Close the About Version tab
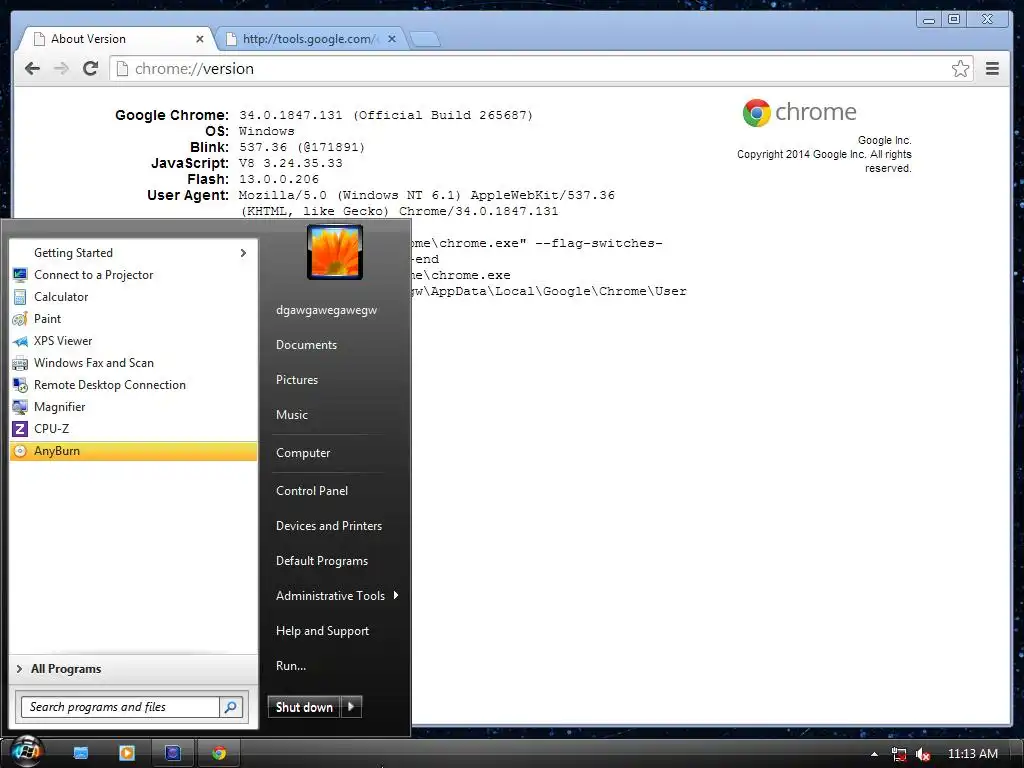 tap(200, 39)
